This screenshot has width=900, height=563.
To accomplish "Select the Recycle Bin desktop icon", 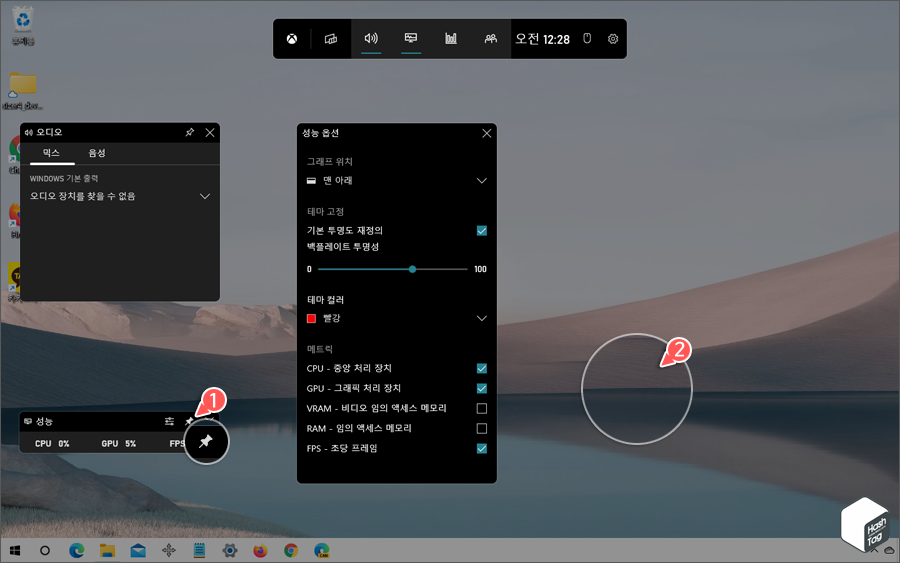I will click(x=23, y=26).
